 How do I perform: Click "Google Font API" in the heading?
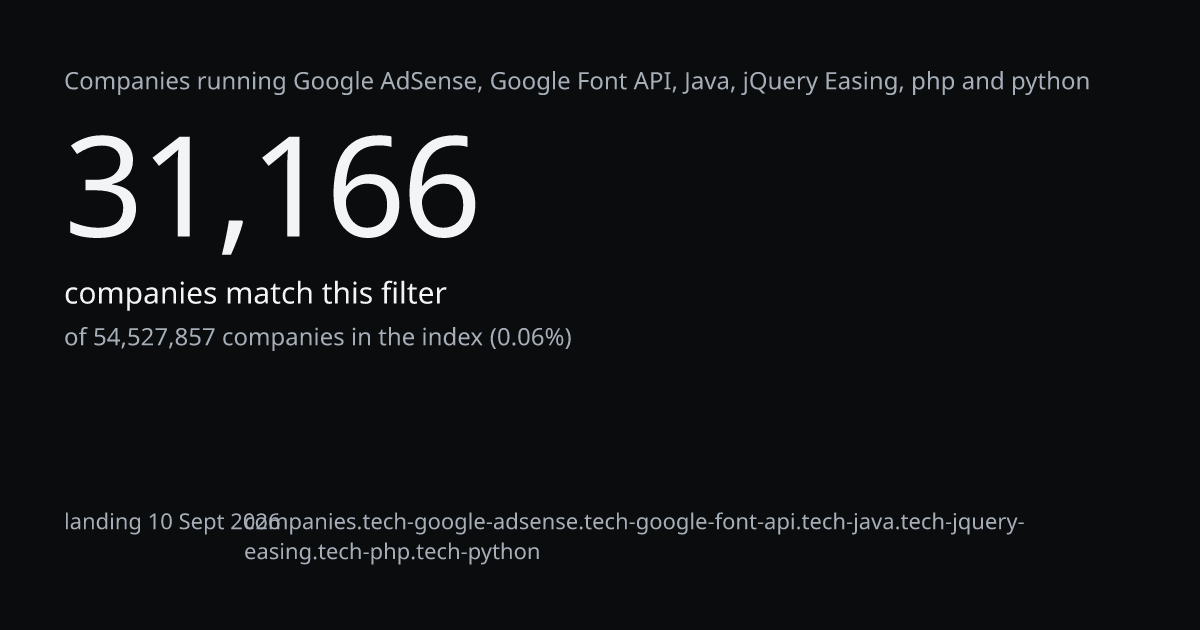pyautogui.click(x=582, y=82)
